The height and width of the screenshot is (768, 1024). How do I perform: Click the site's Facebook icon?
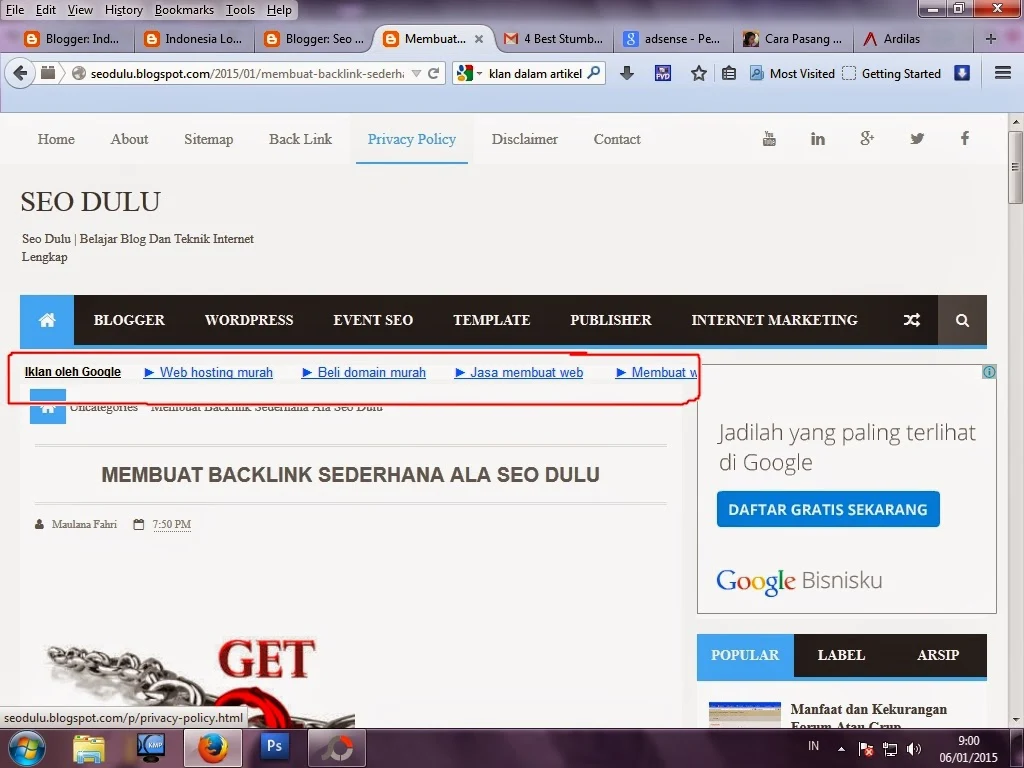point(965,138)
